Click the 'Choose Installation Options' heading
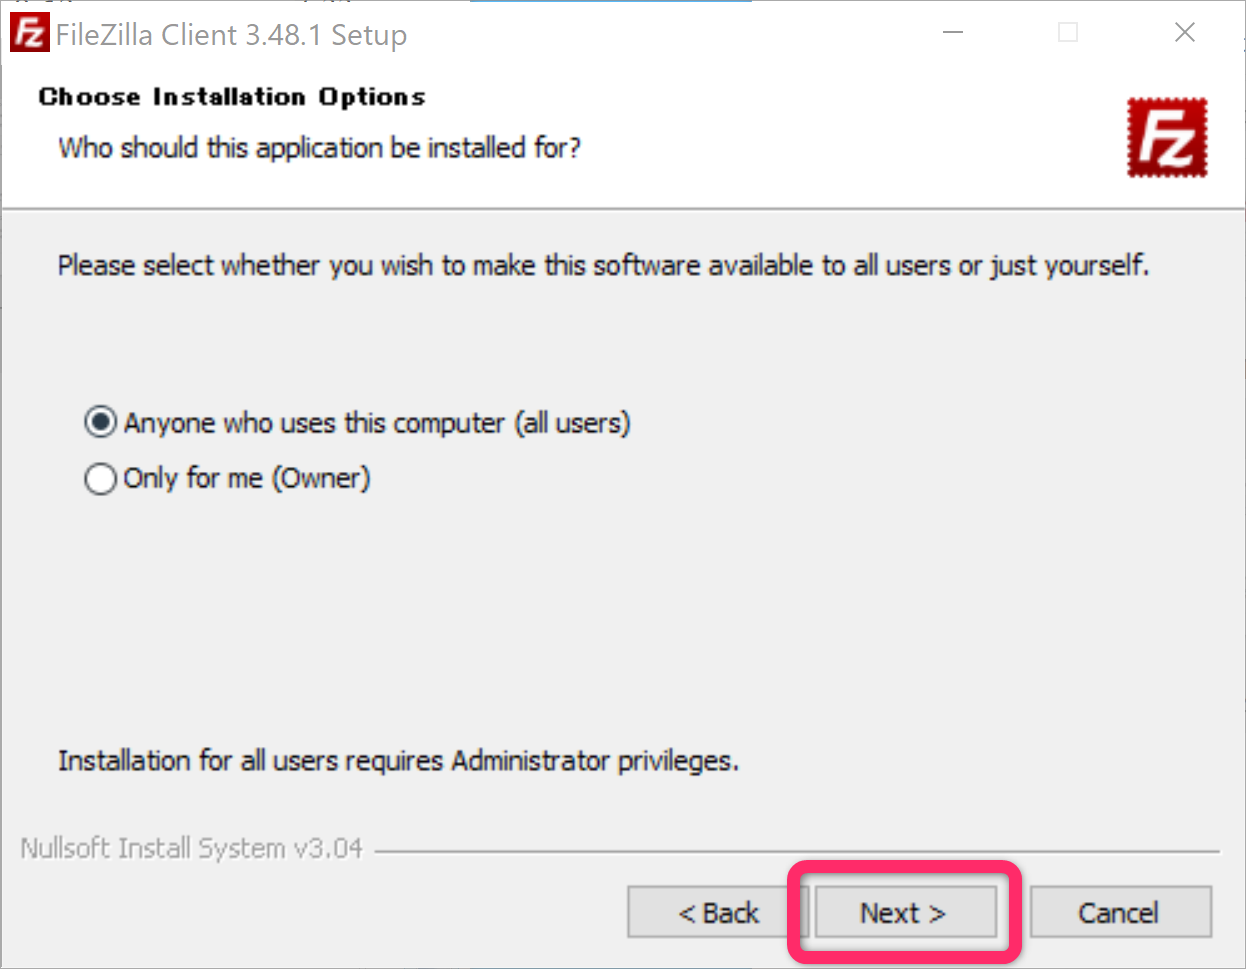1246x969 pixels. 232,97
